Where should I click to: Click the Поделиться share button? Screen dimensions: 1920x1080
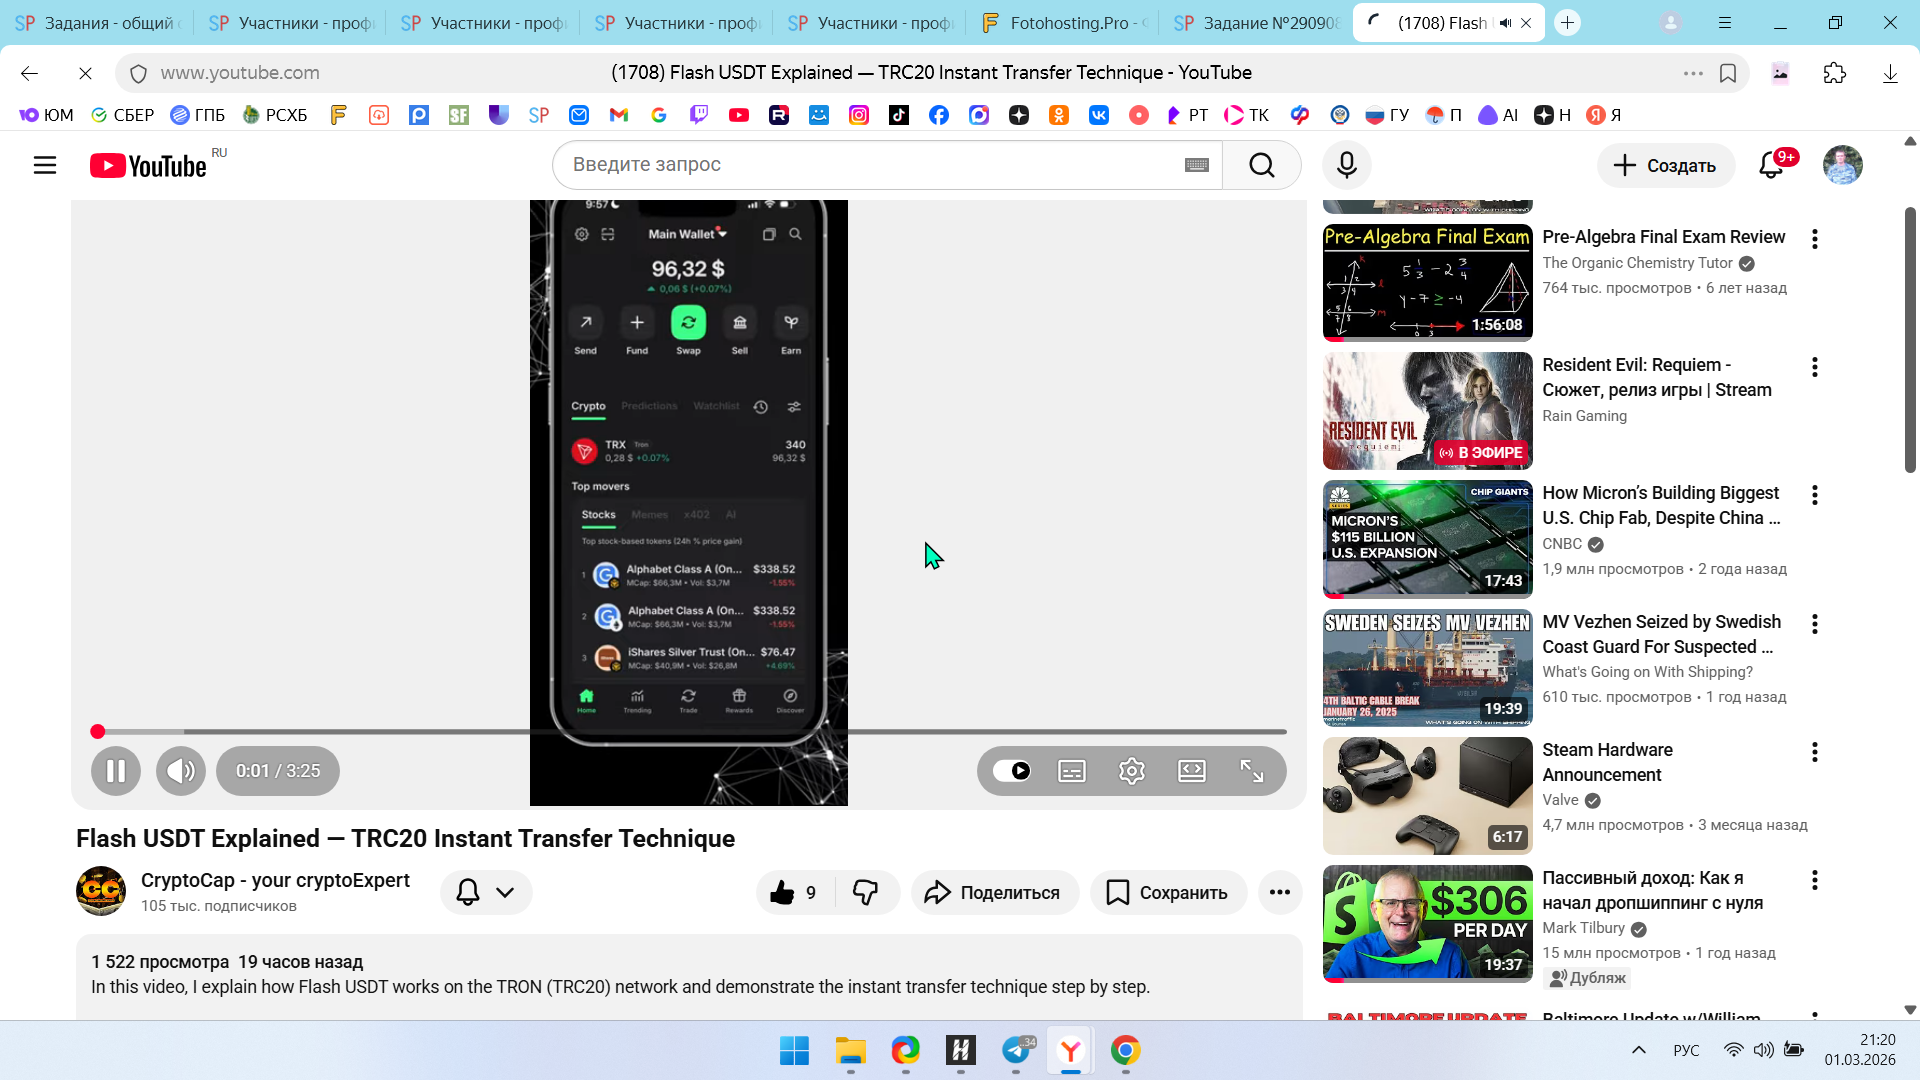coord(994,892)
